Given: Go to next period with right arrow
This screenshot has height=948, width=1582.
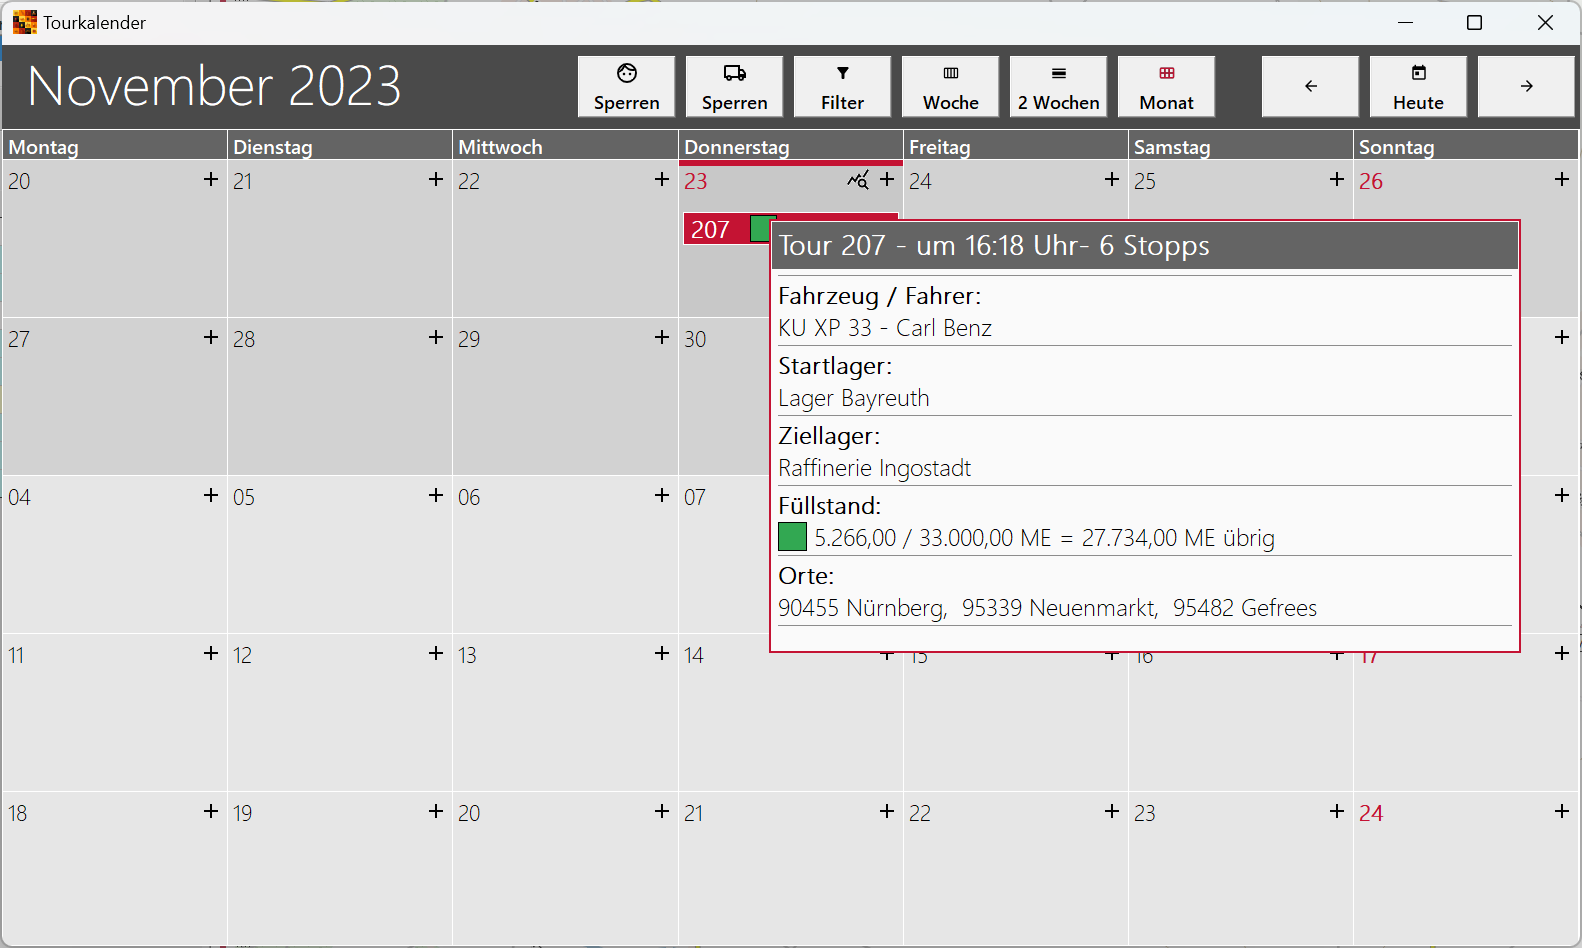Looking at the screenshot, I should pos(1526,86).
